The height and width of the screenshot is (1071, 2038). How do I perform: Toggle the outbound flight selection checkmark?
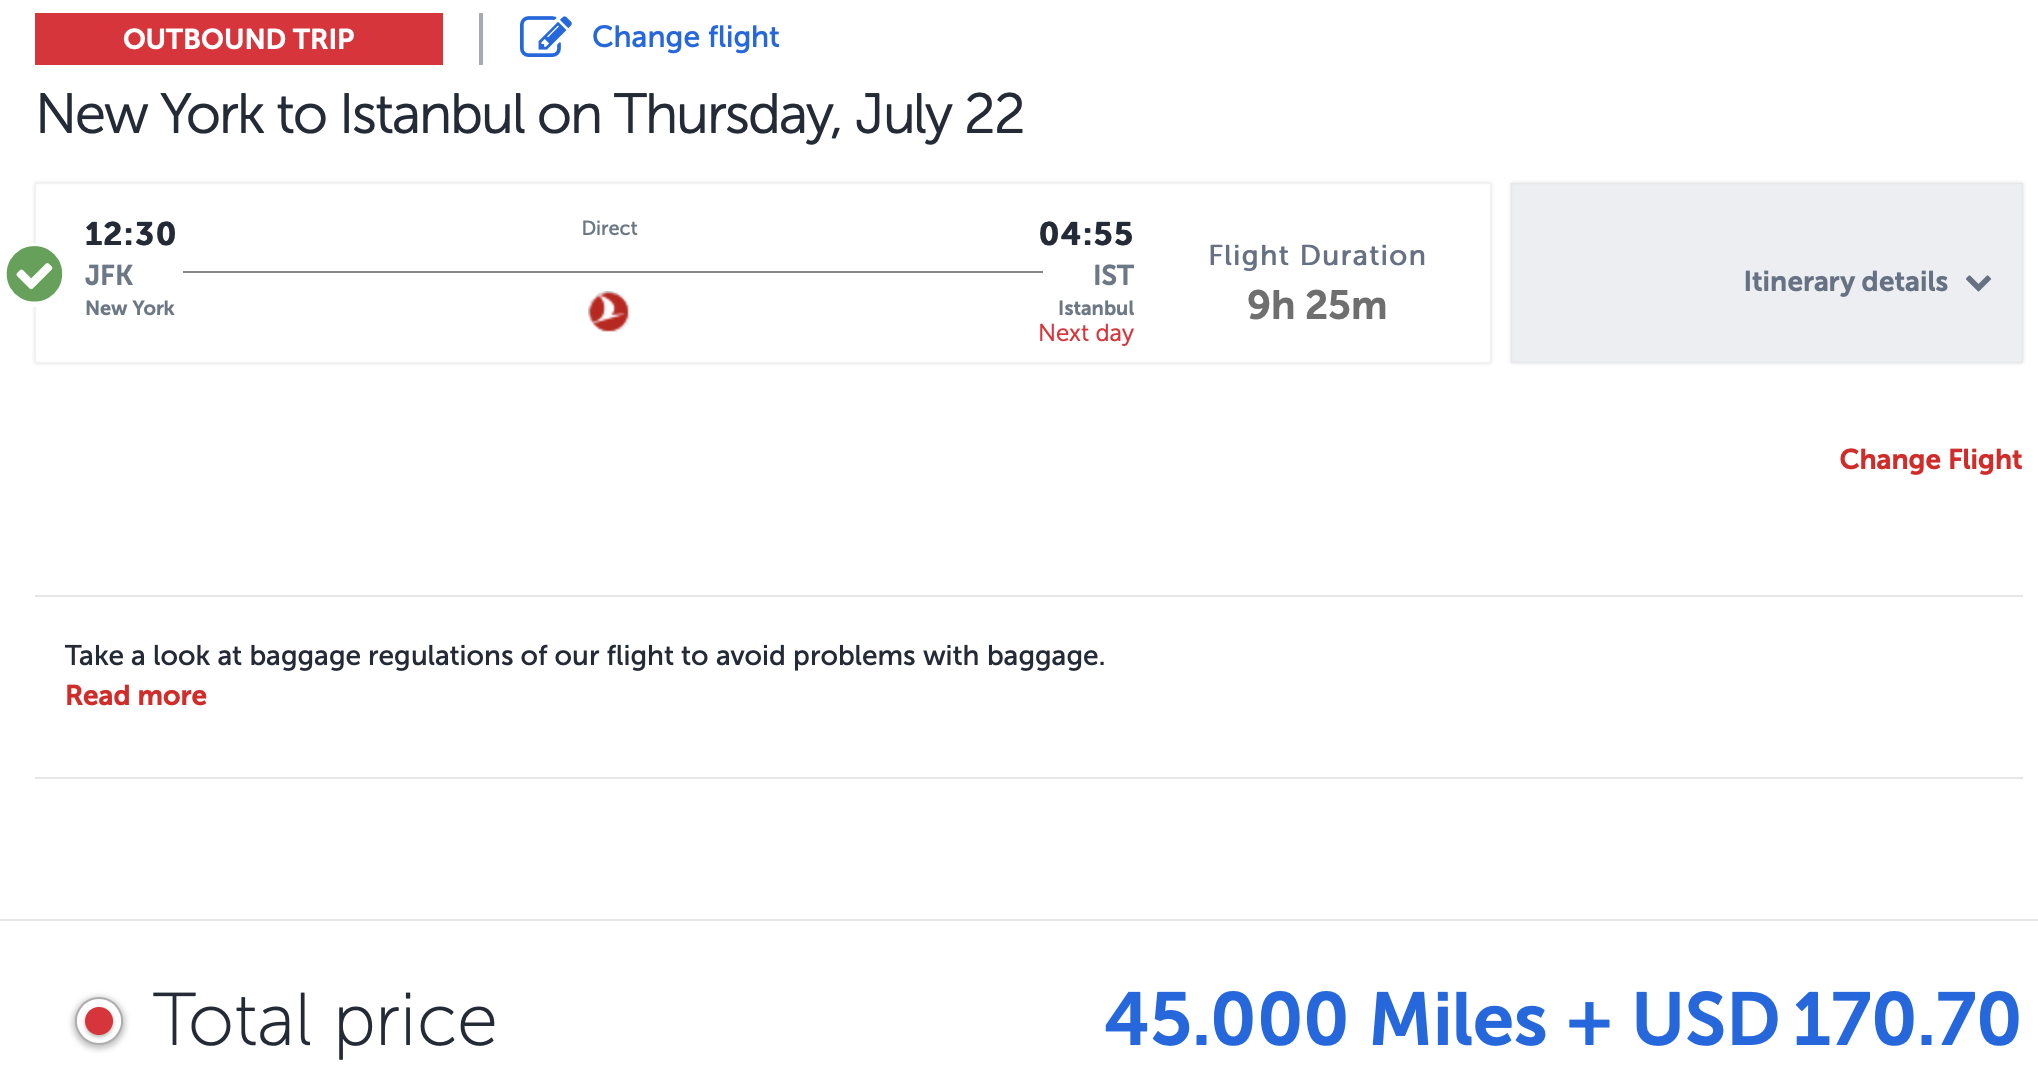tap(34, 273)
